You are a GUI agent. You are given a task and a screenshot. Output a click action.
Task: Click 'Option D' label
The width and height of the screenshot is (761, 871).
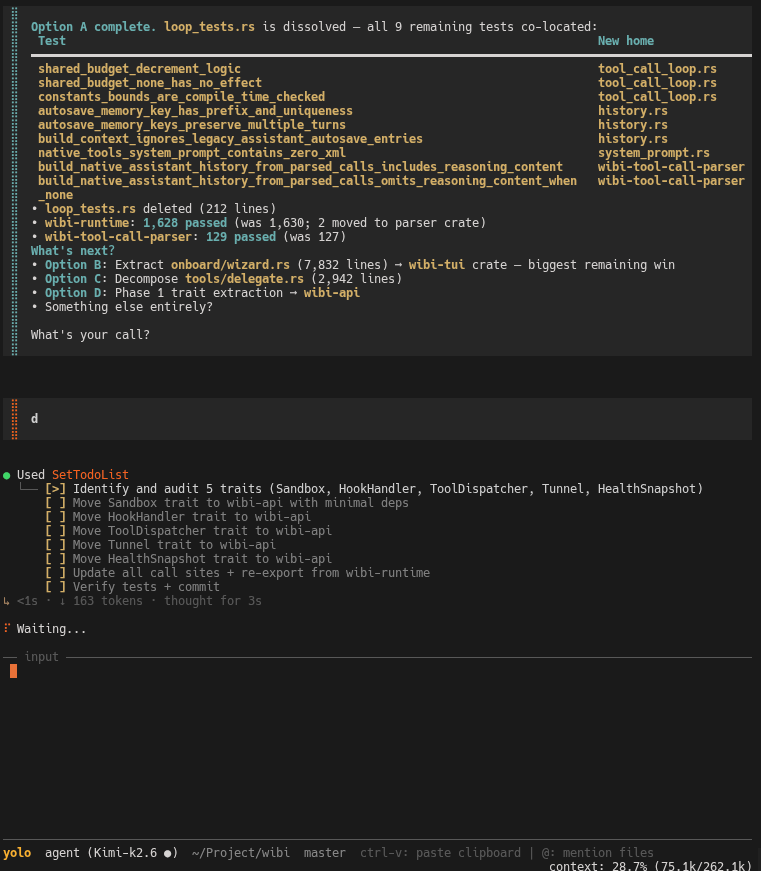tap(73, 293)
